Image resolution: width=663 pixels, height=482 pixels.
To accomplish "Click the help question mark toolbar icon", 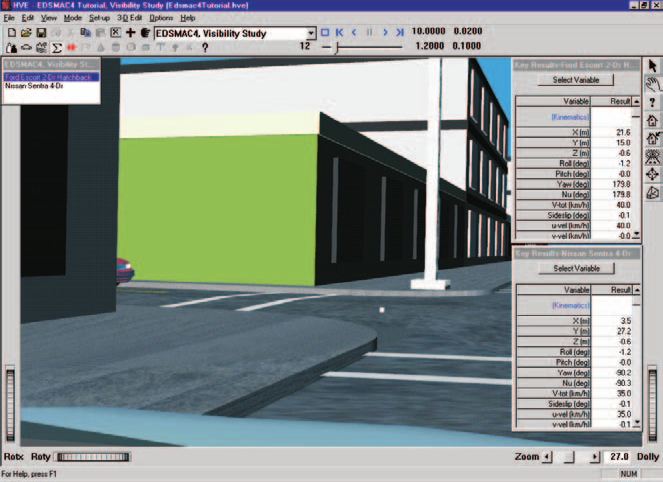I will pyautogui.click(x=205, y=48).
